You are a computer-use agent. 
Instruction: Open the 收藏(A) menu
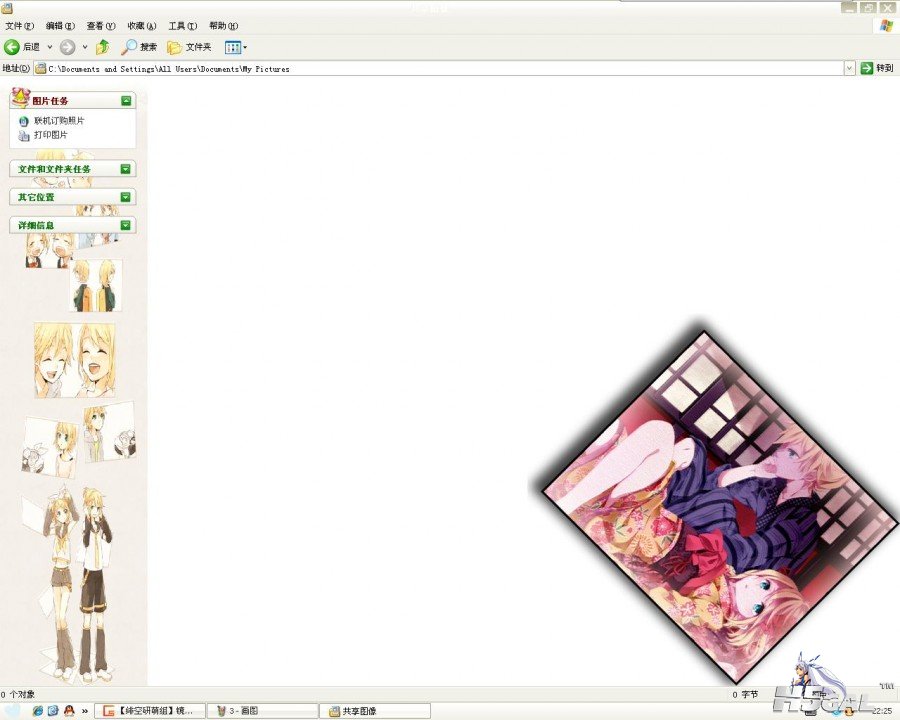tap(142, 26)
